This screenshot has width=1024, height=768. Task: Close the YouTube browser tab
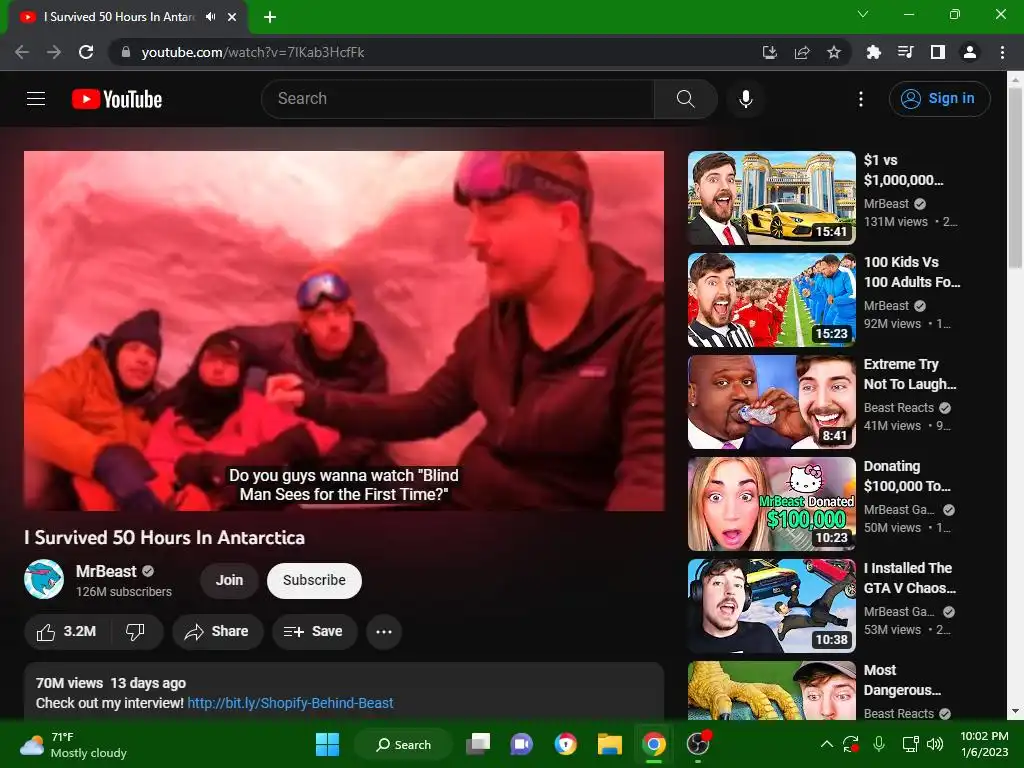232,17
